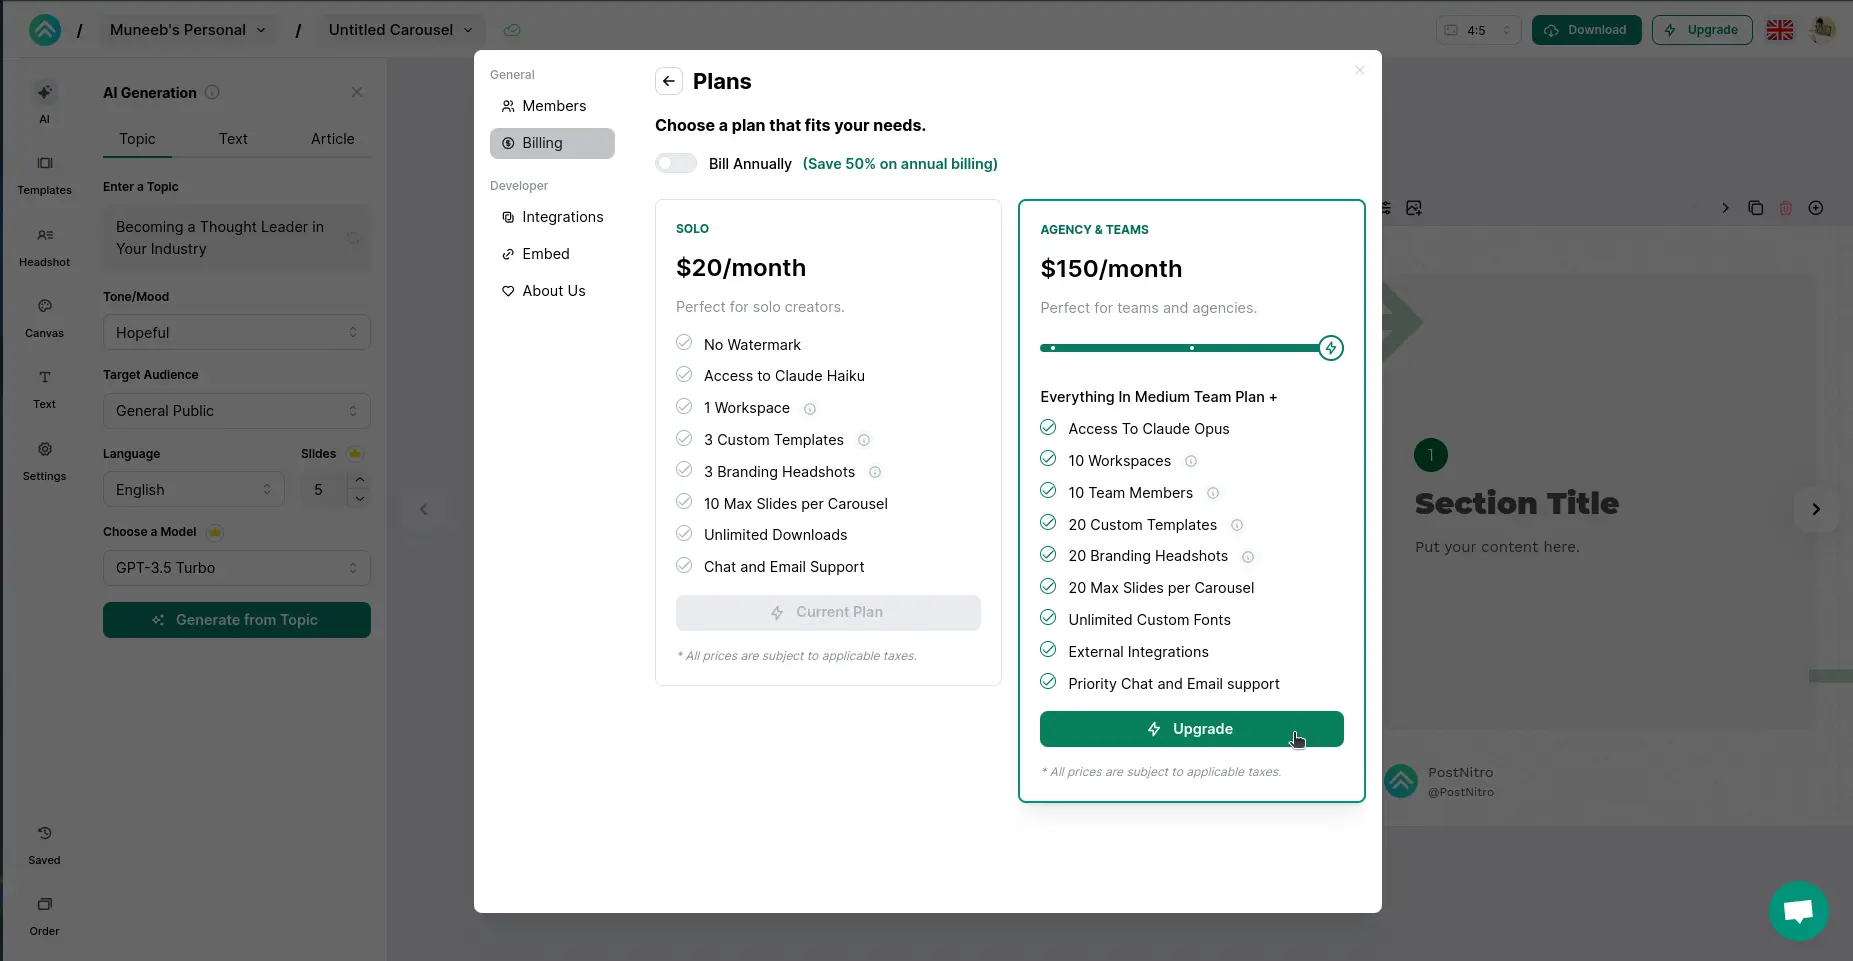The height and width of the screenshot is (961, 1853).
Task: Open the GPT-3.5 Turbo model selector
Action: click(237, 568)
